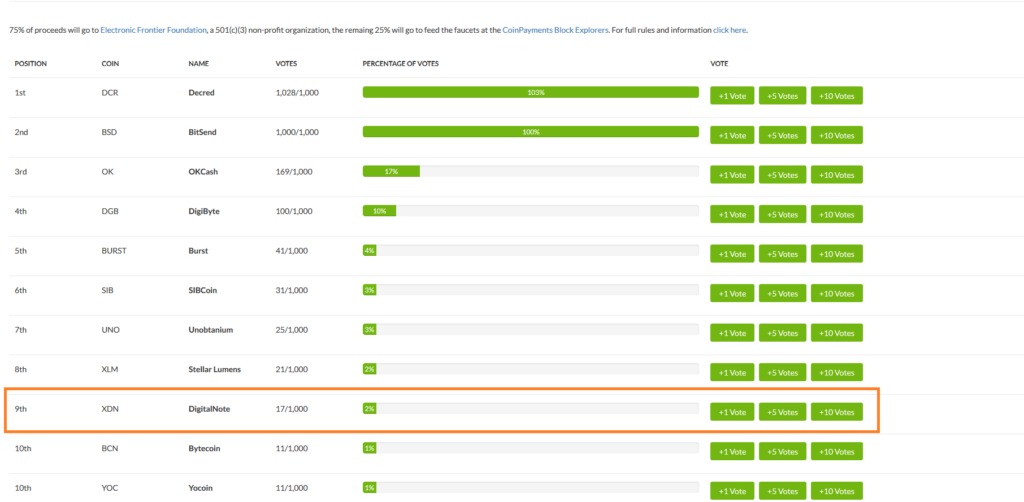The height and width of the screenshot is (502, 1024).
Task: Cast +10 Votes for OKCash
Action: click(837, 174)
